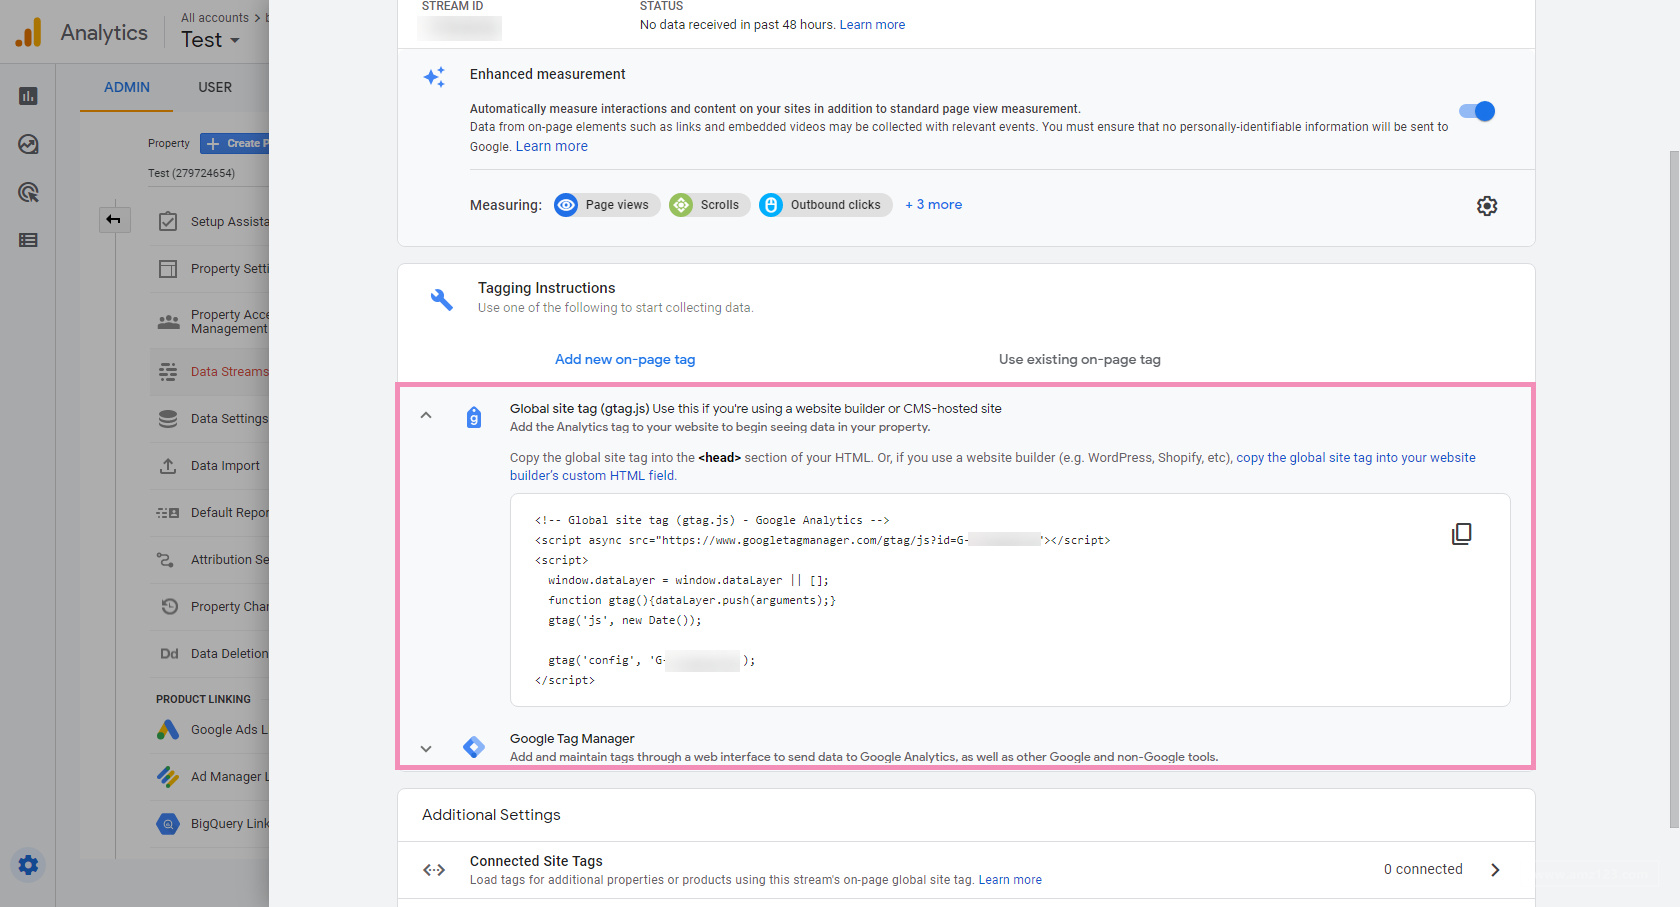
Task: Switch to the USER tab
Action: coord(215,88)
